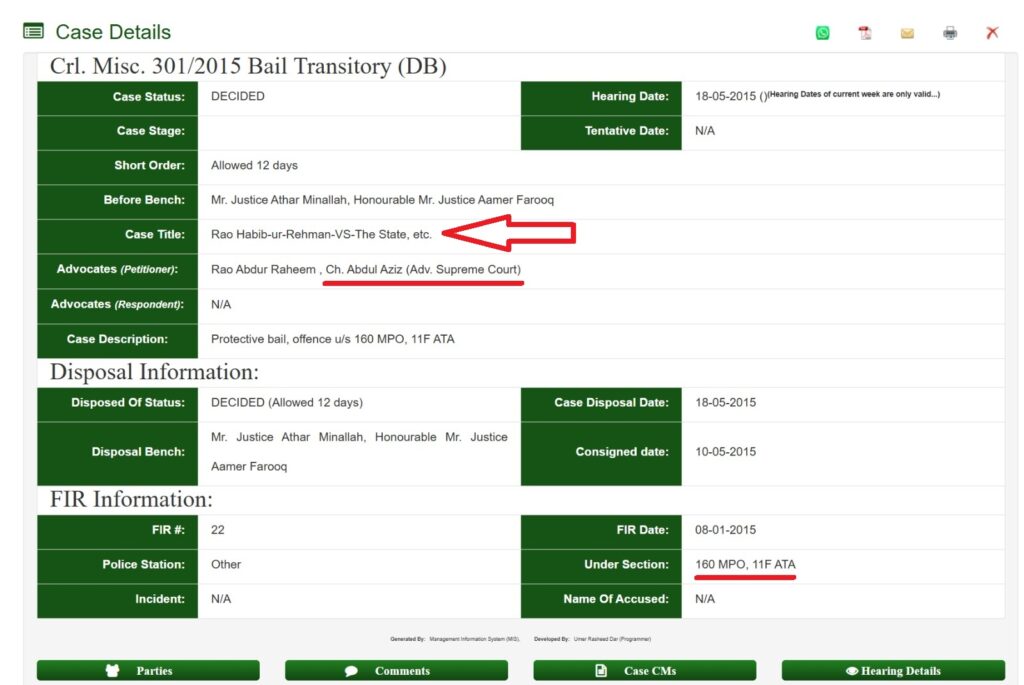Click the speech bubble icon on Comments

tap(351, 671)
